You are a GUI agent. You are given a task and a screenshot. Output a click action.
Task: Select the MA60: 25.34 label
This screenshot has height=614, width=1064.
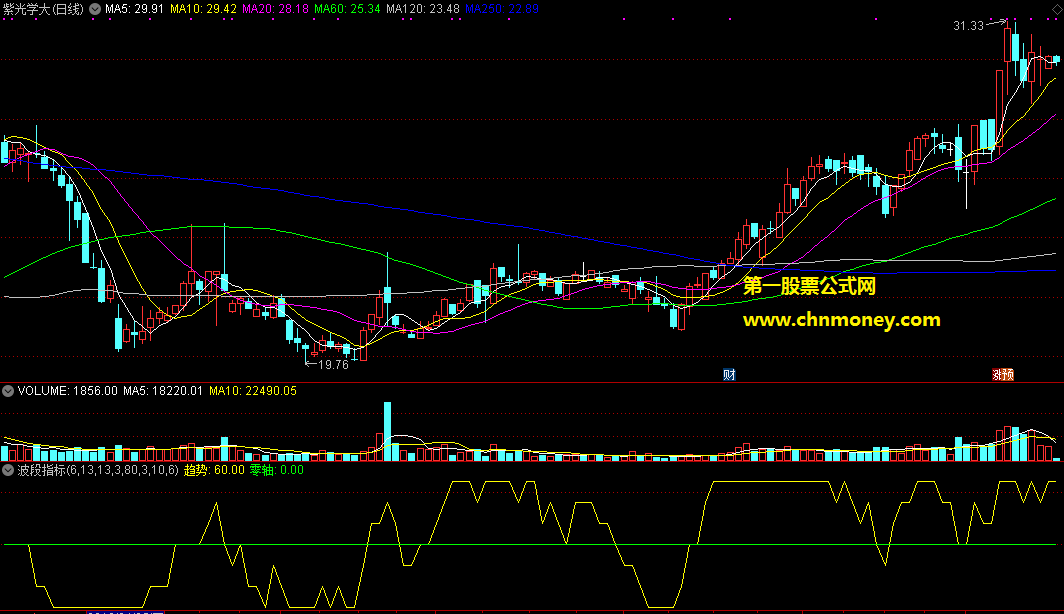tap(347, 9)
